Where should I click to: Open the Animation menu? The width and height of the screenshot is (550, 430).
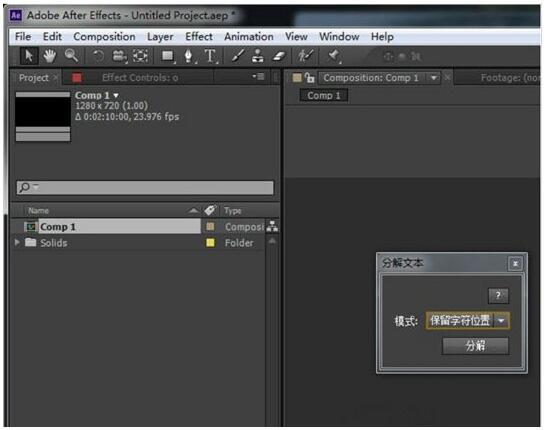pyautogui.click(x=249, y=36)
